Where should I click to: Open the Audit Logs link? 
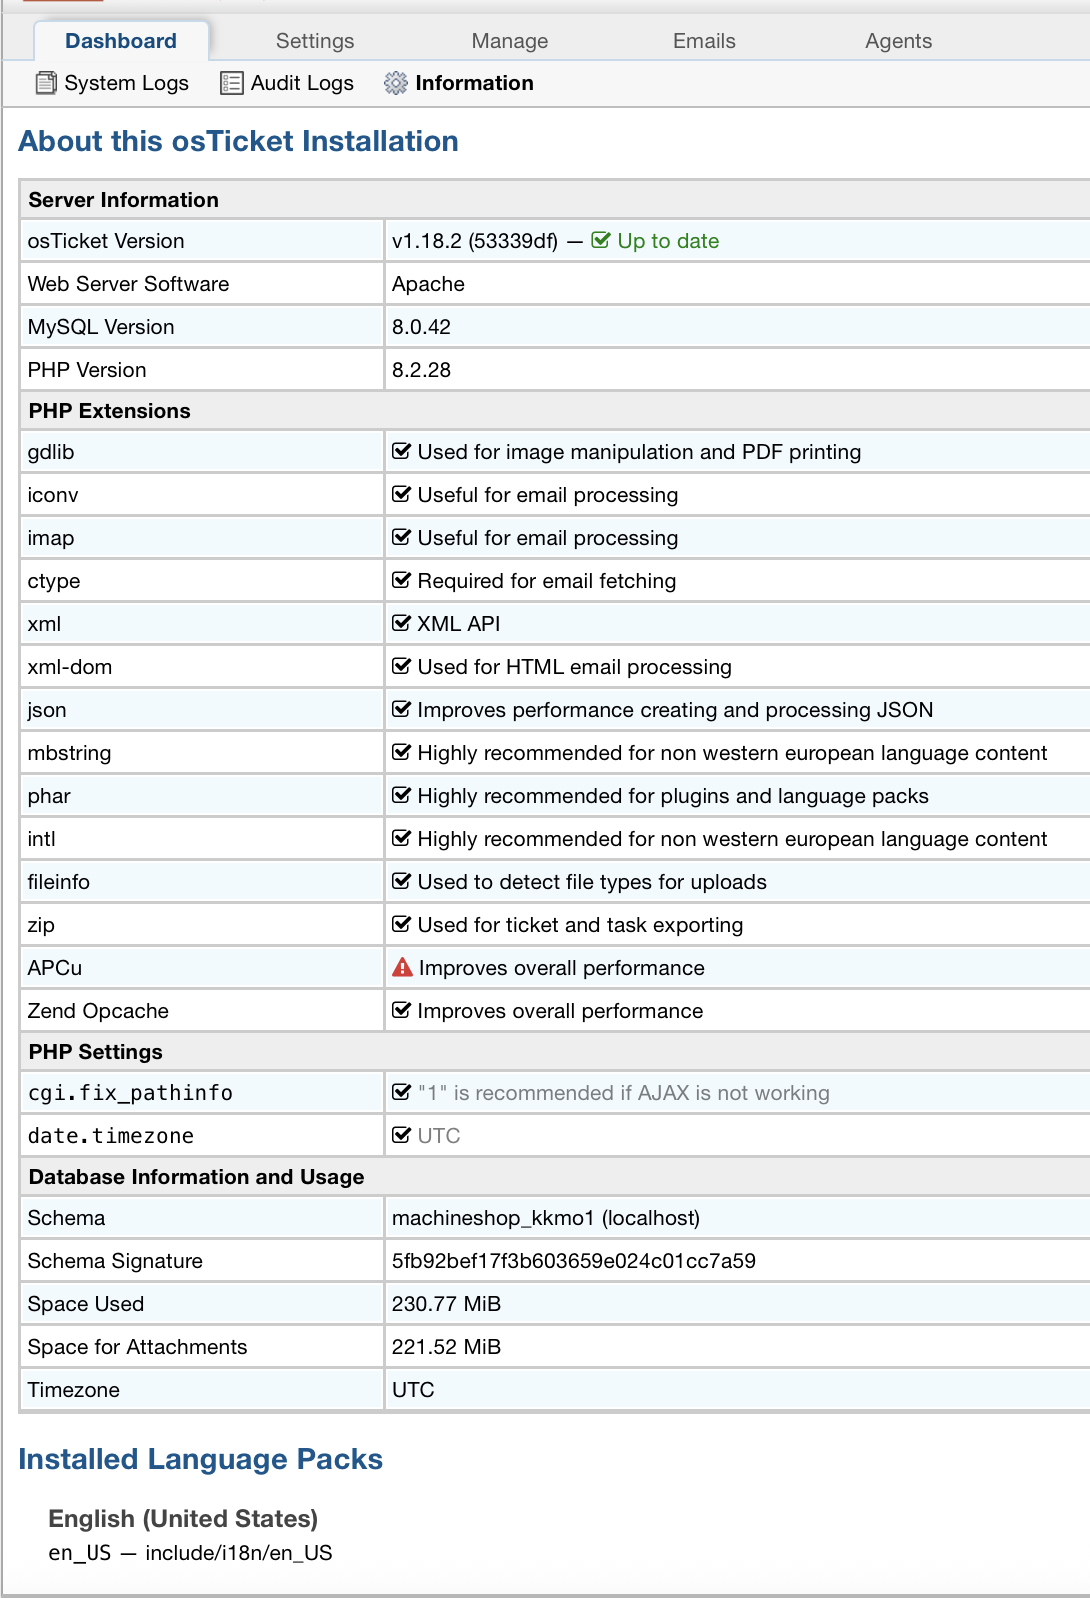pyautogui.click(x=301, y=83)
